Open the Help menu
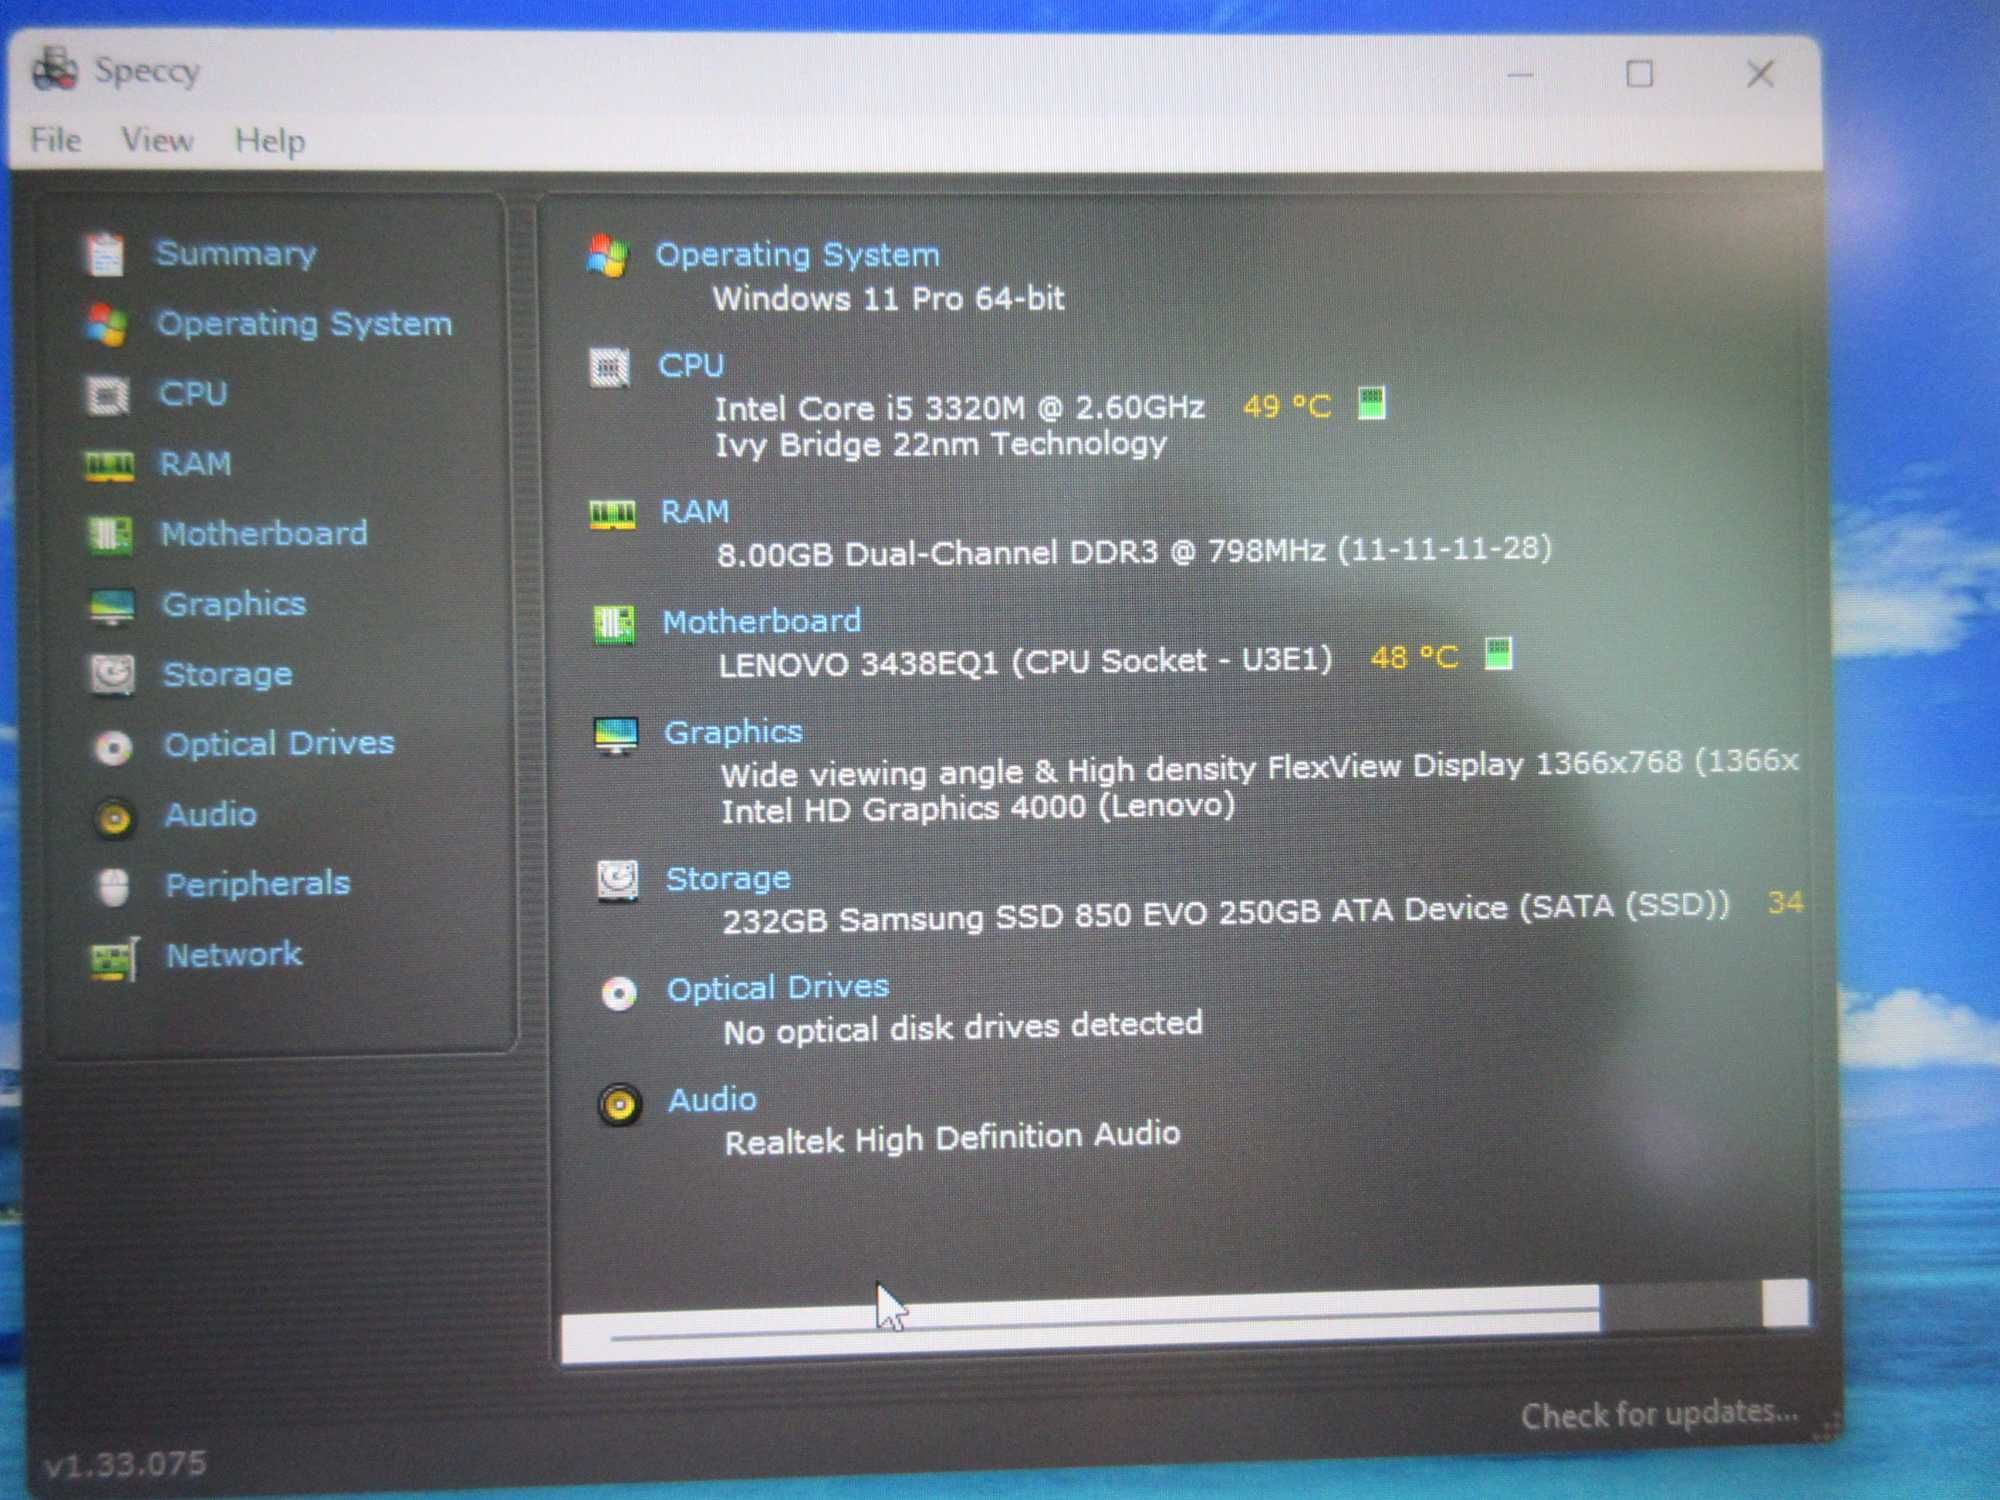Screen dimensions: 2000x1500 pos(270,141)
